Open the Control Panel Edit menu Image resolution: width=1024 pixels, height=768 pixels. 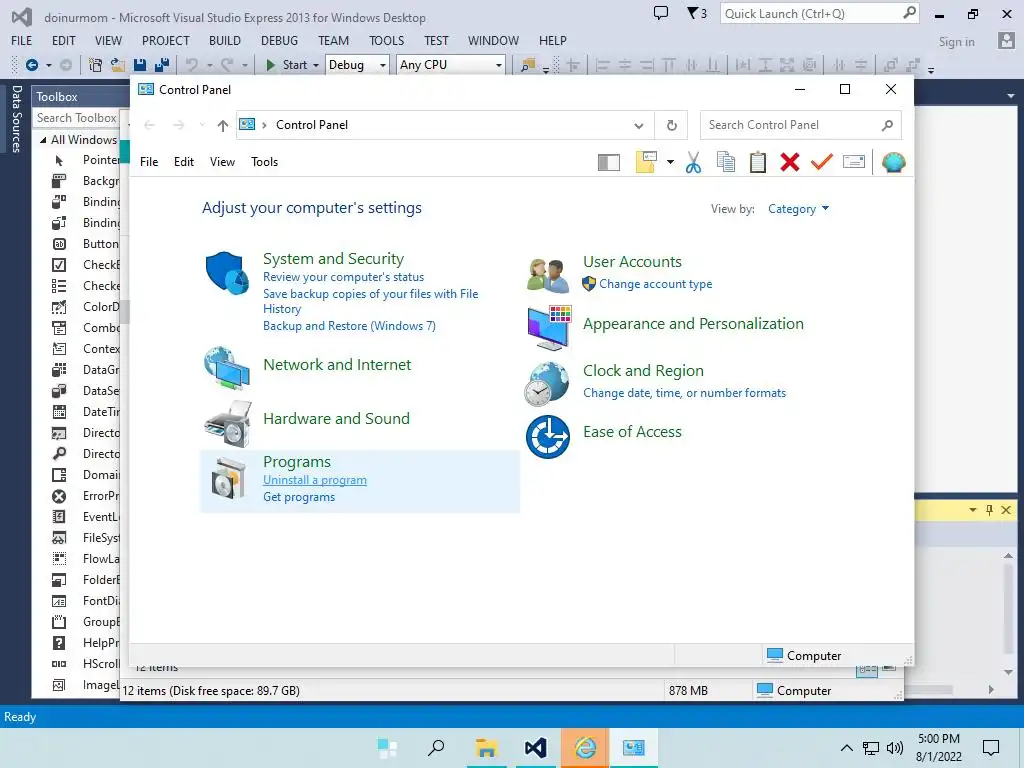coord(184,162)
